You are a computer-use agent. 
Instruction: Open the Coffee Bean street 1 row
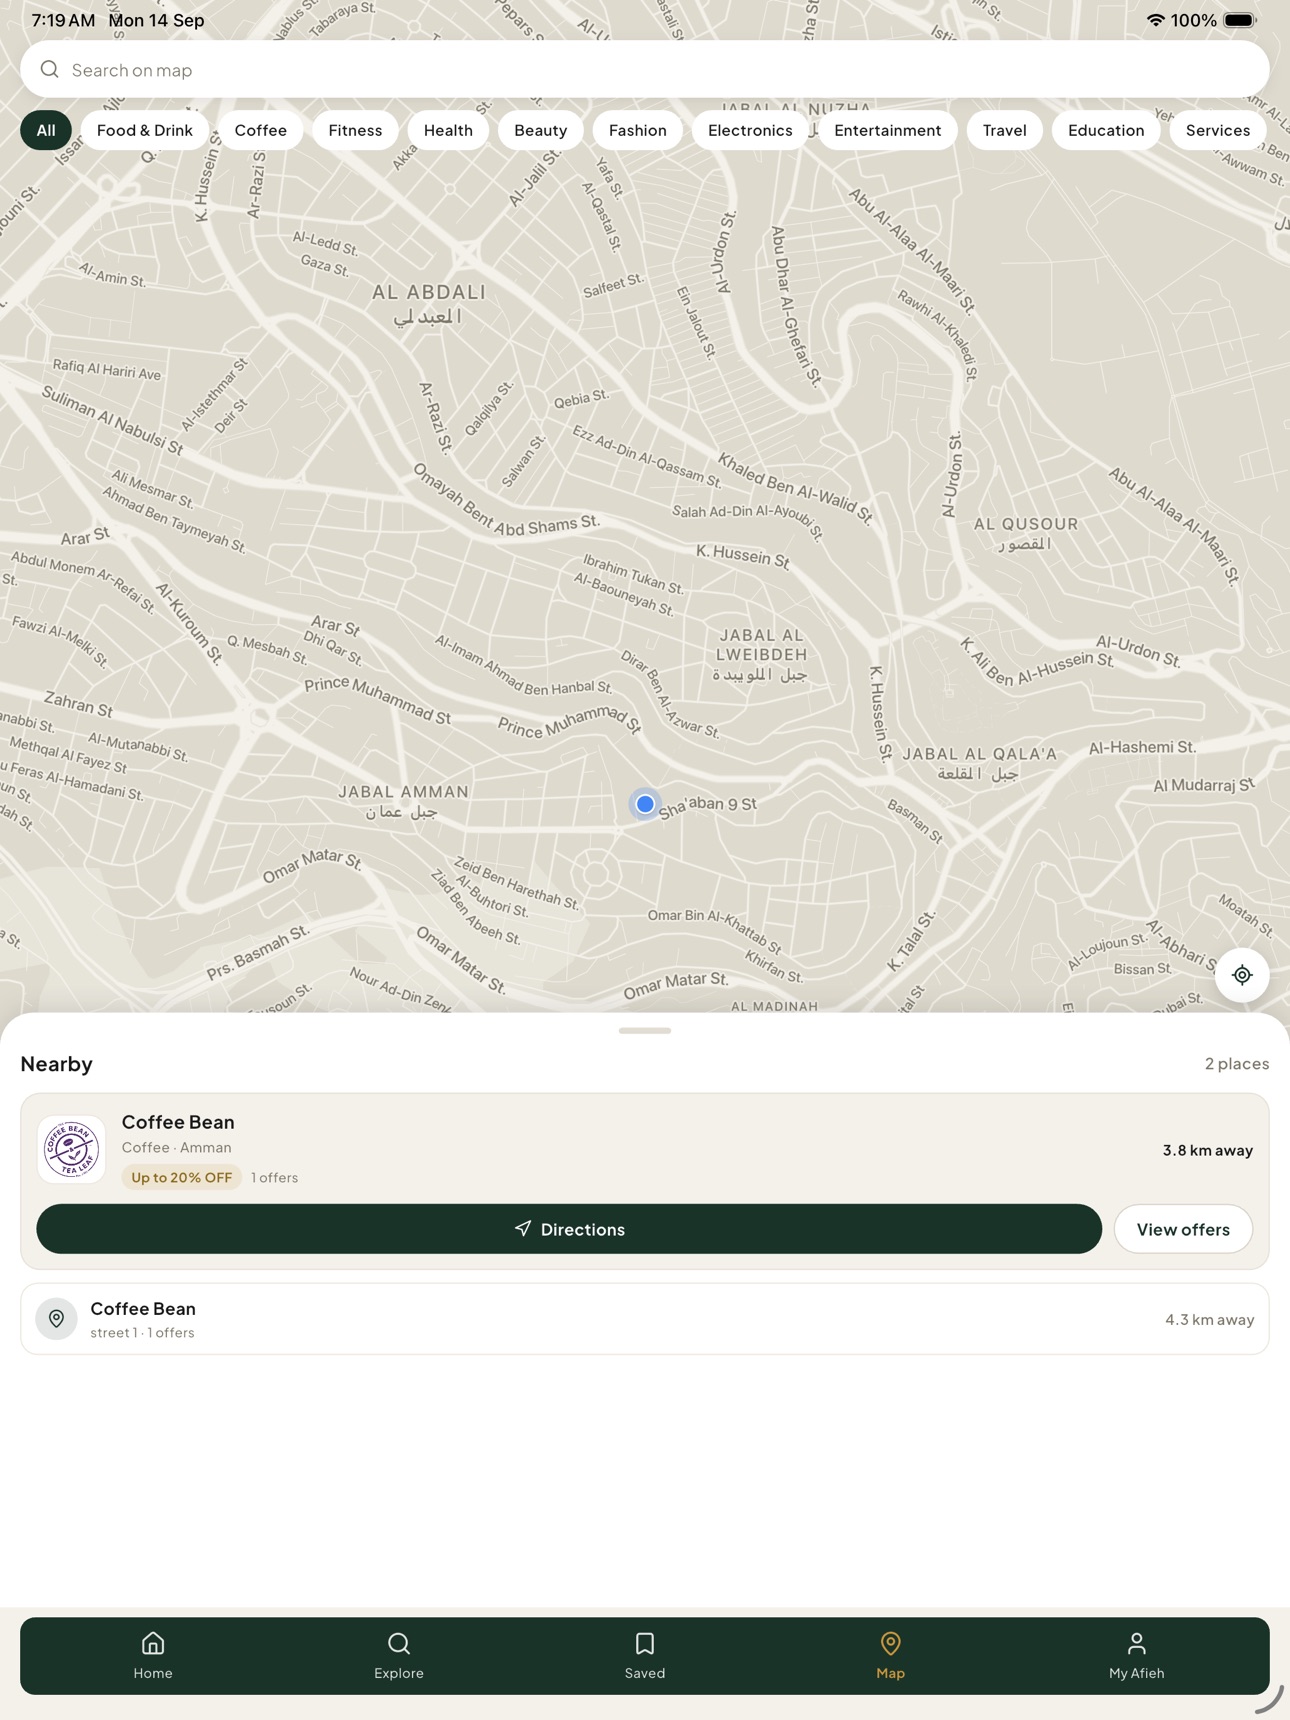(645, 1319)
